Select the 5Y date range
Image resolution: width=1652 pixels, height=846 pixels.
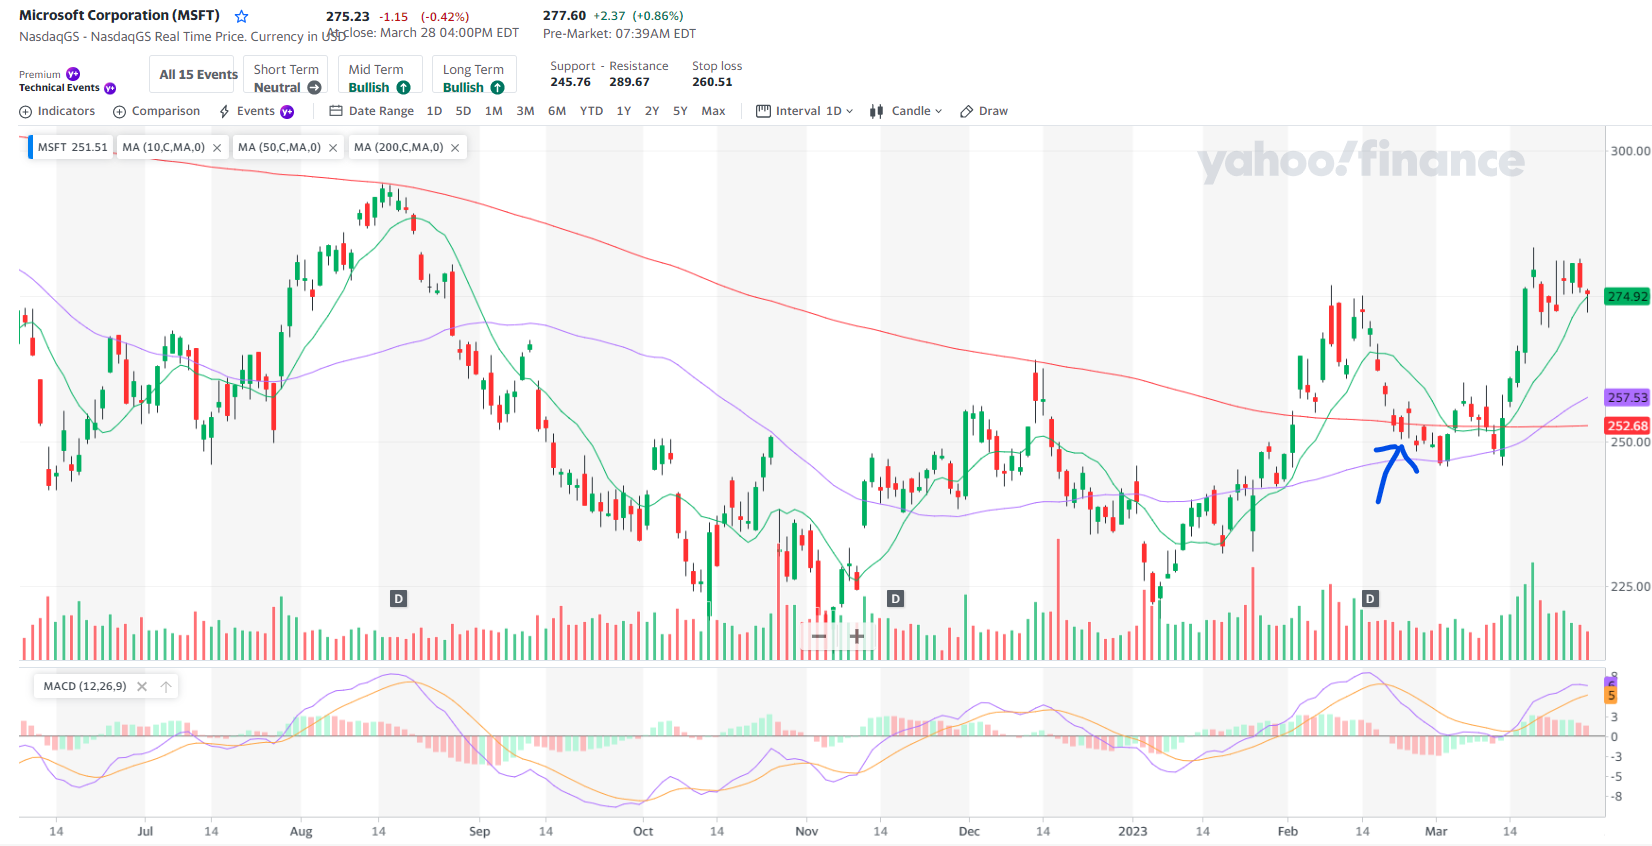[x=680, y=111]
